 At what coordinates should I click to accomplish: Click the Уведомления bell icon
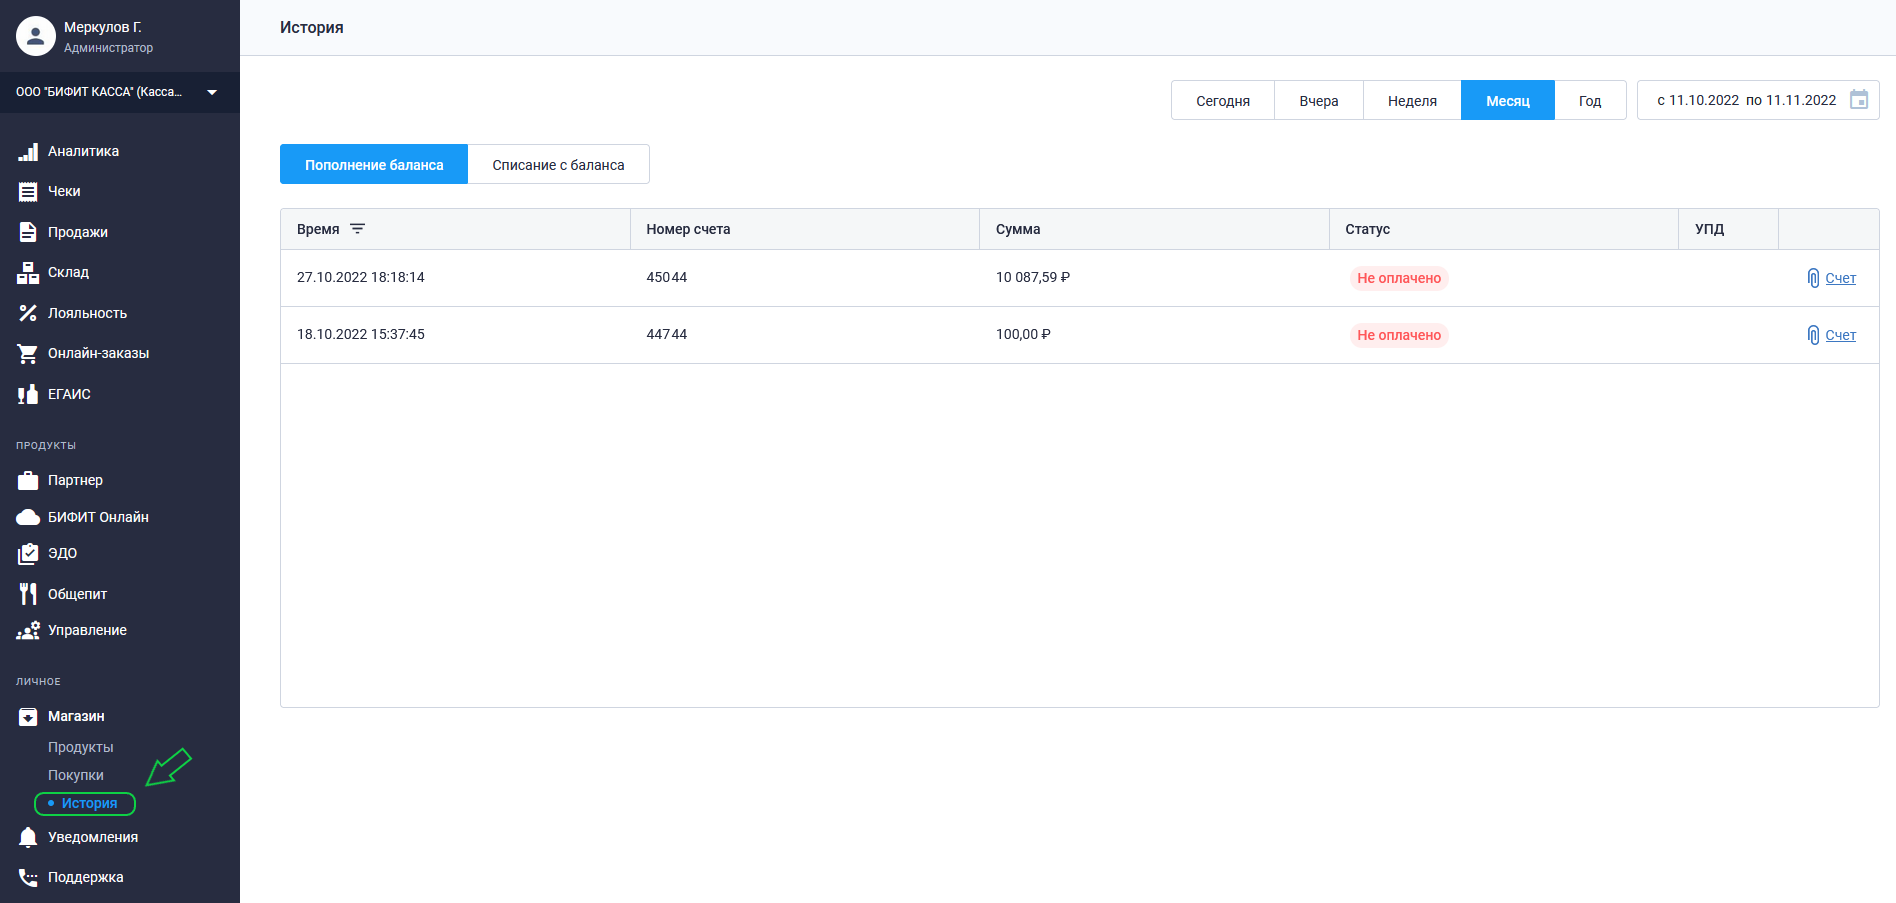point(28,837)
